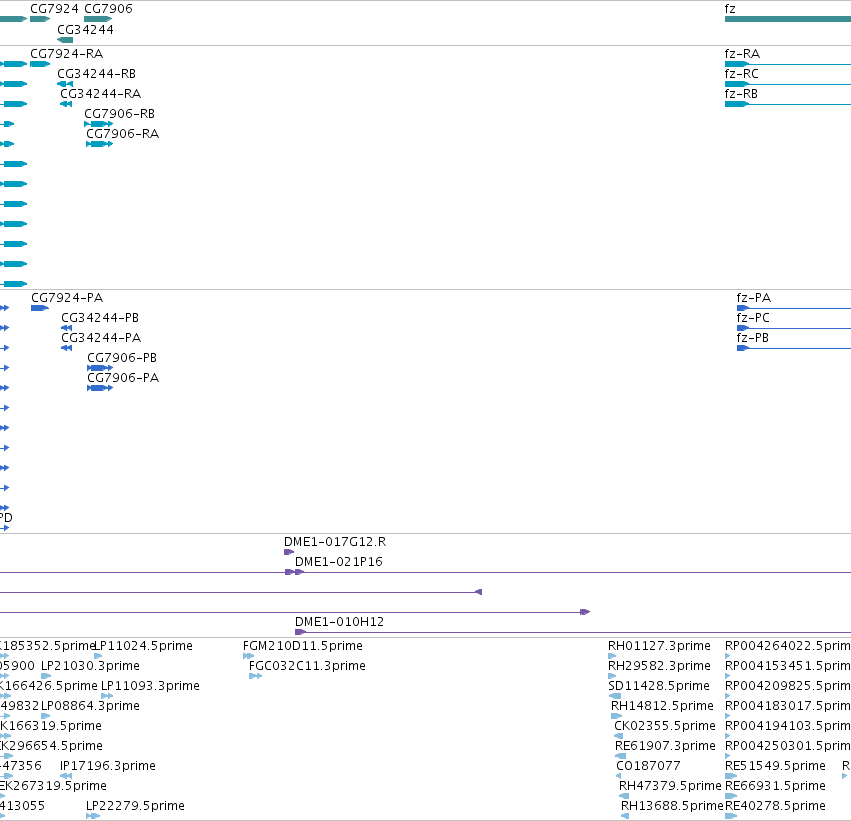Open EST LP21030.3prime

[90, 666]
